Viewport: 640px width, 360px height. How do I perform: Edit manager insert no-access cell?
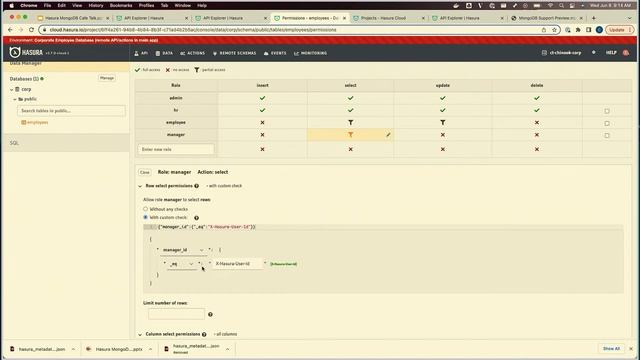(262, 135)
